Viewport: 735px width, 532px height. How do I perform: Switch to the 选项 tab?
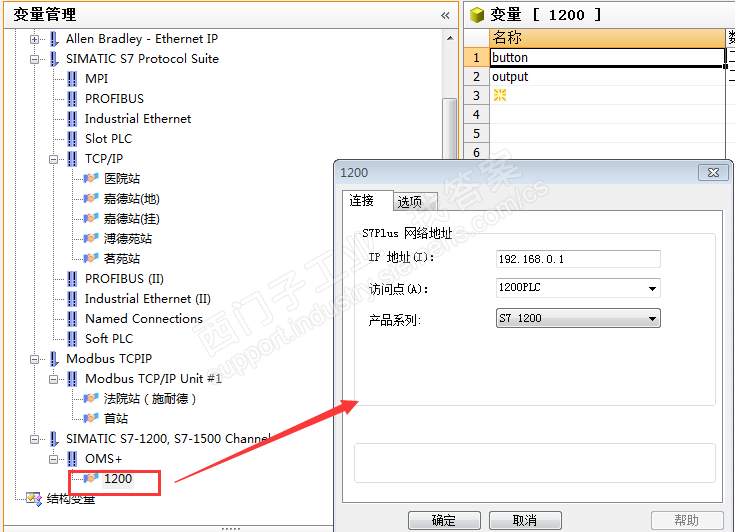[415, 202]
